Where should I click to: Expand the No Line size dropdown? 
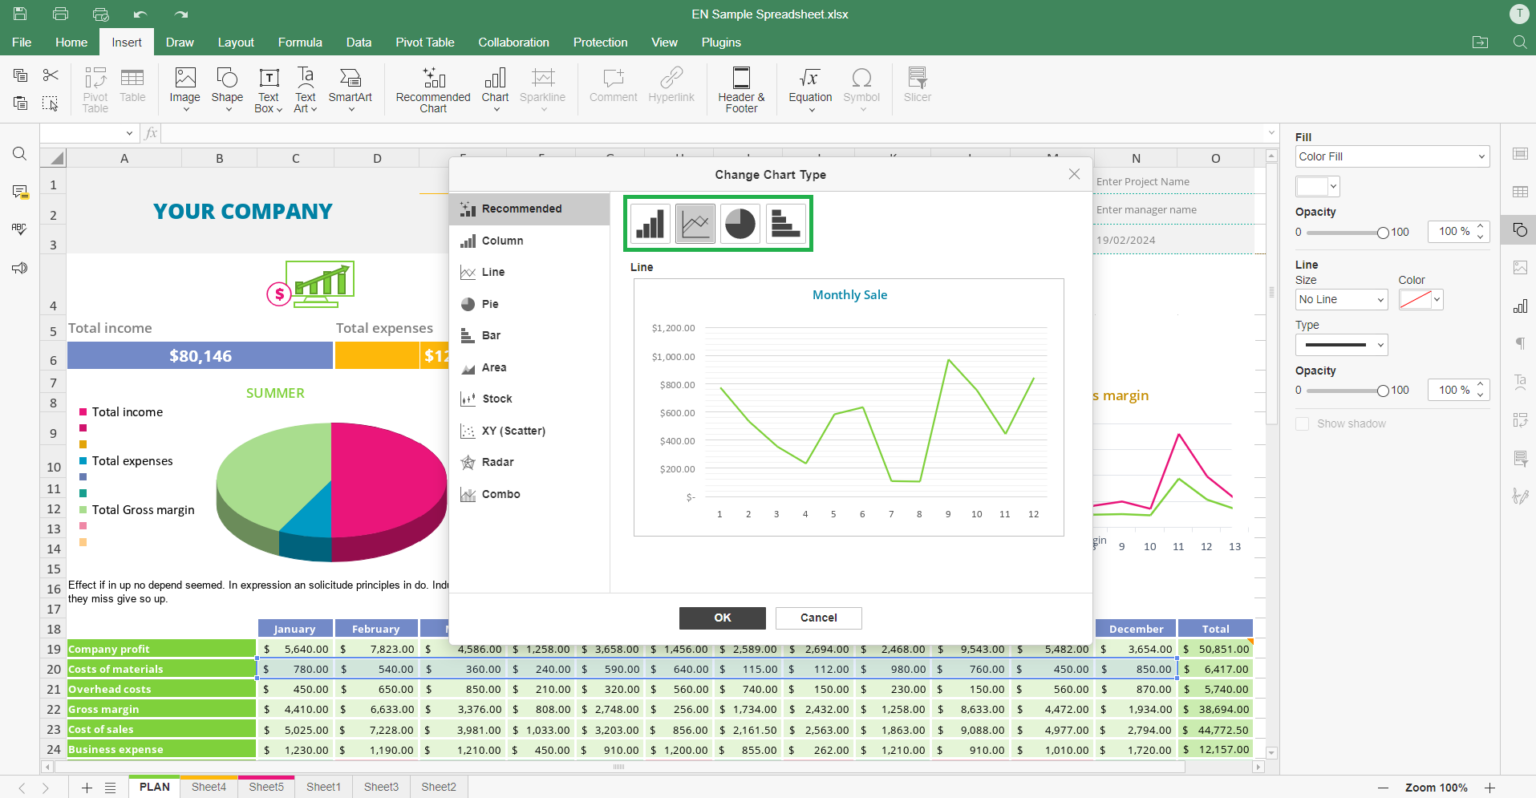coord(1341,300)
